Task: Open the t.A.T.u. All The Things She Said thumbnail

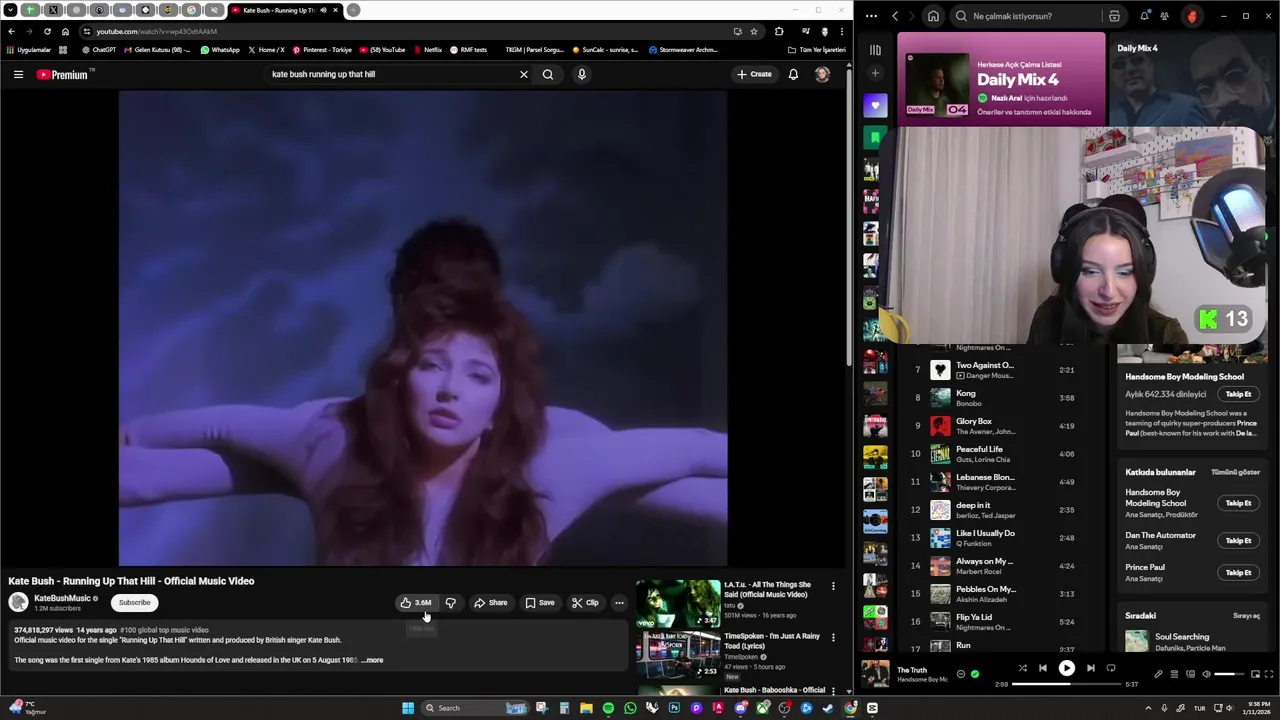Action: [678, 603]
